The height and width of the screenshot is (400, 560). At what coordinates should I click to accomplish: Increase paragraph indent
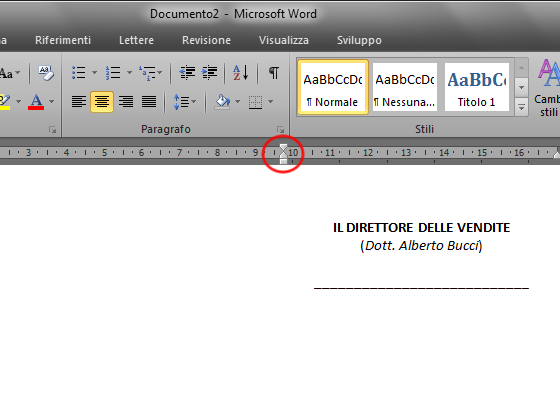(x=210, y=73)
